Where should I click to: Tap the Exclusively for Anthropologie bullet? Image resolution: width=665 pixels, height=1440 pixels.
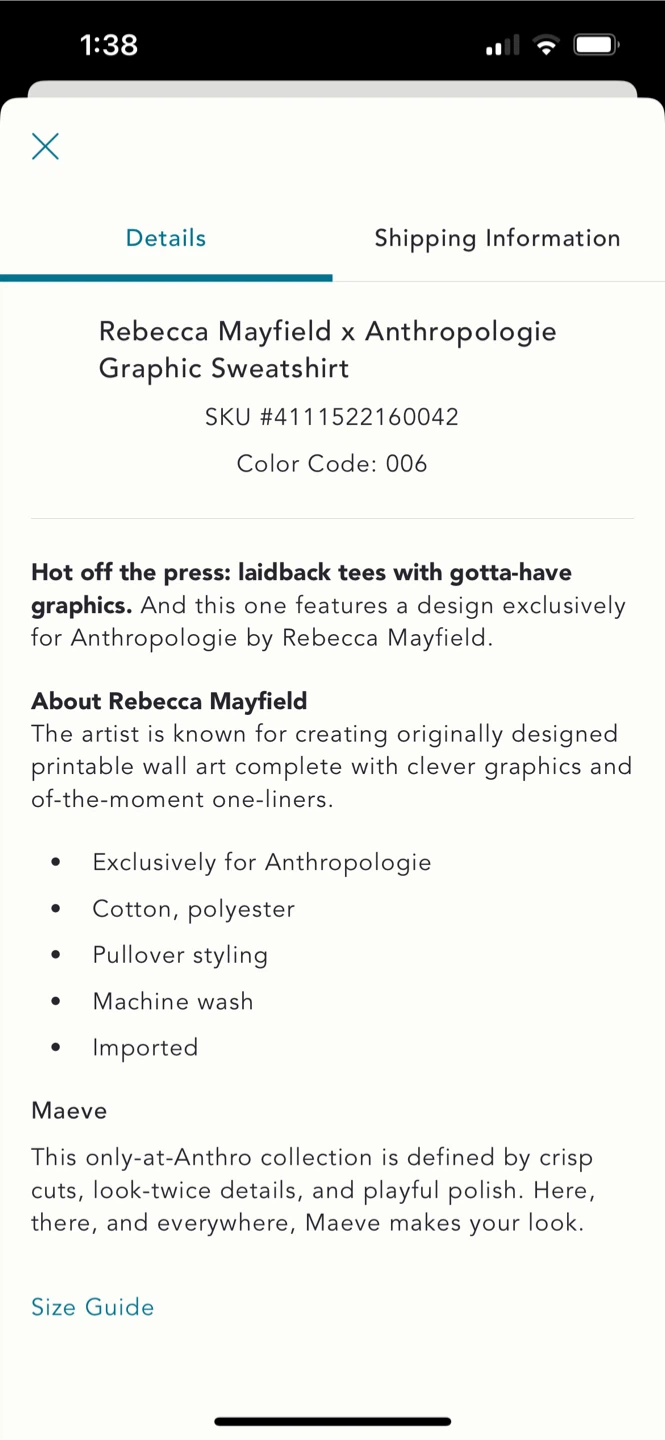click(x=261, y=862)
